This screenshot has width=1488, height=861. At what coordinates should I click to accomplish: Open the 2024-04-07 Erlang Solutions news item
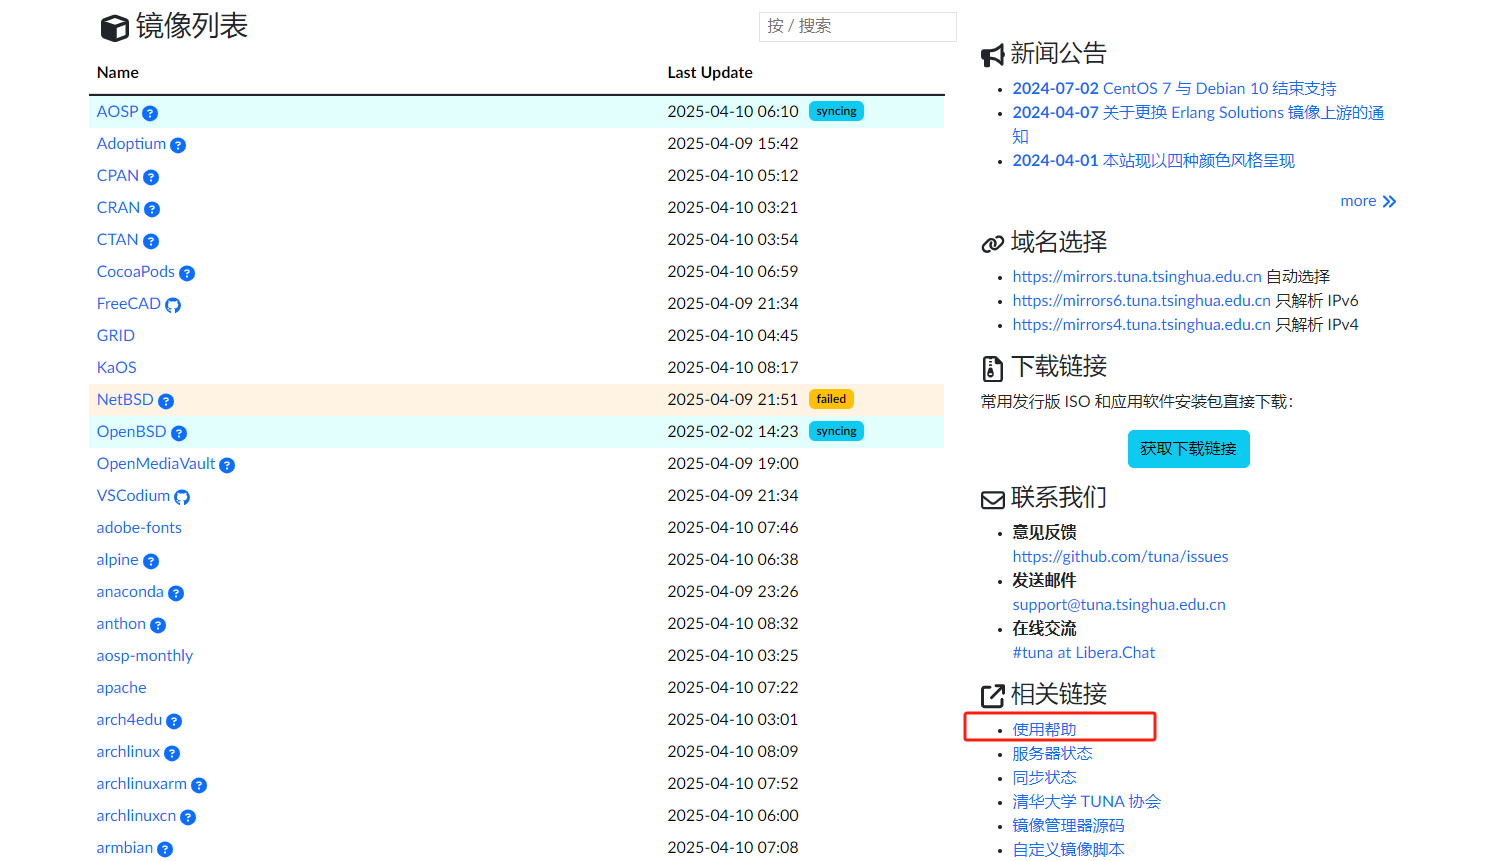(x=1198, y=124)
